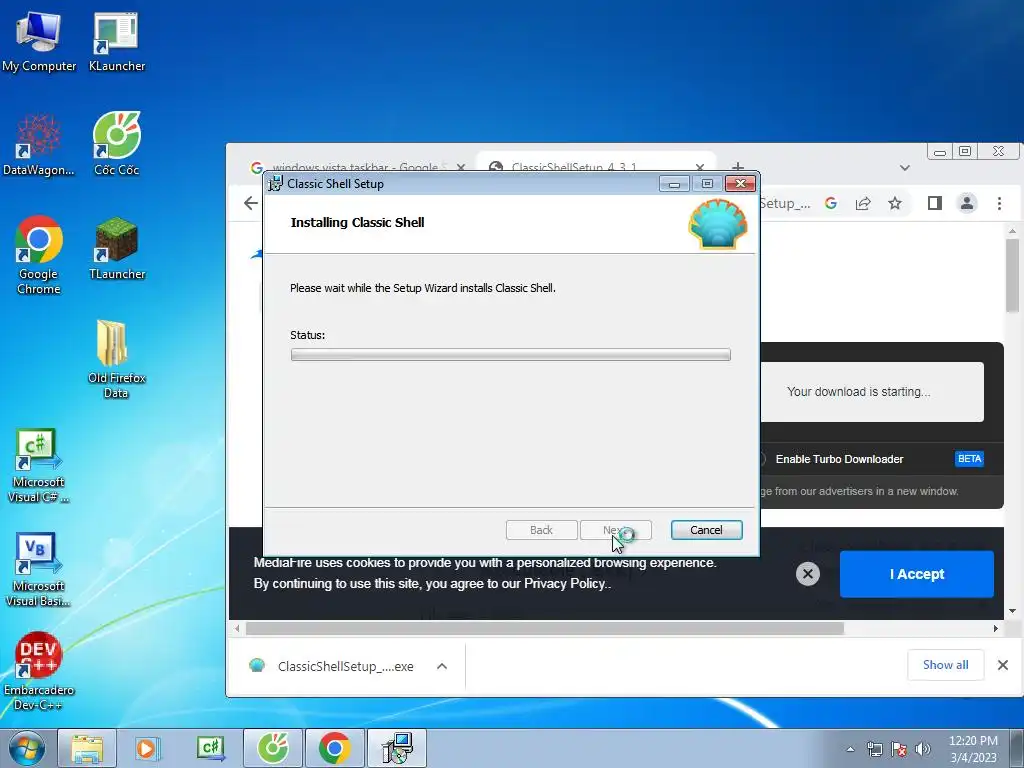Open Embarcadero Dev-C++ desktop icon
The height and width of the screenshot is (768, 1024).
39,671
